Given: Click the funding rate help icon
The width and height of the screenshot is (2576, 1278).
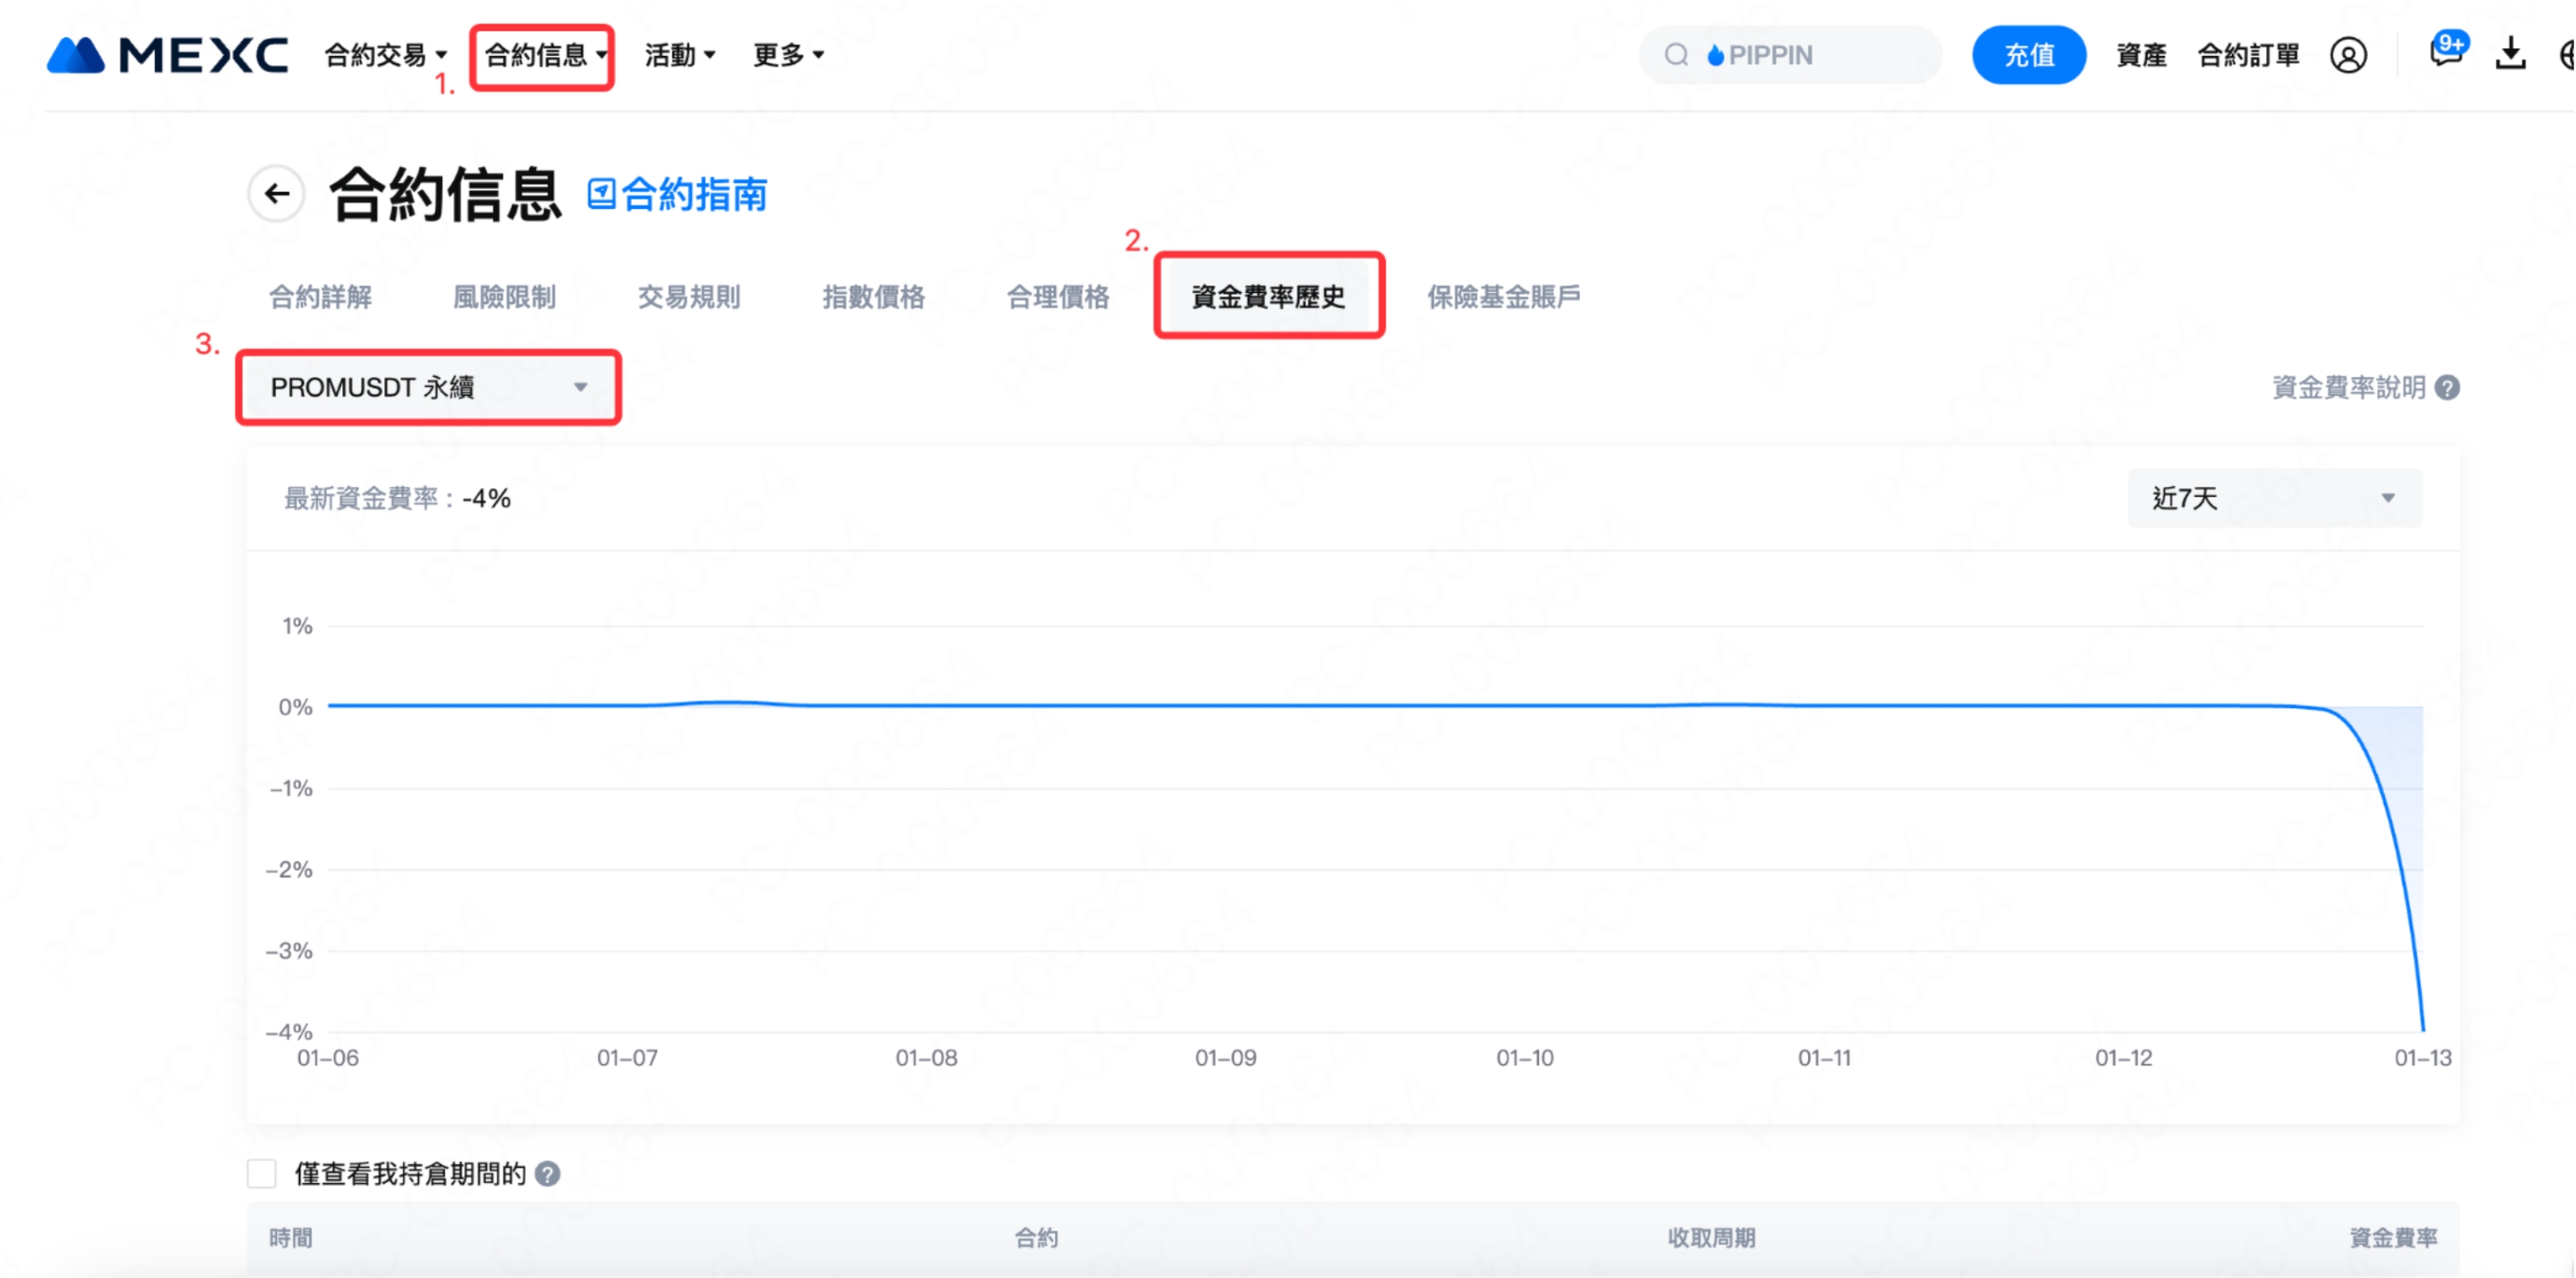Looking at the screenshot, I should point(2446,388).
